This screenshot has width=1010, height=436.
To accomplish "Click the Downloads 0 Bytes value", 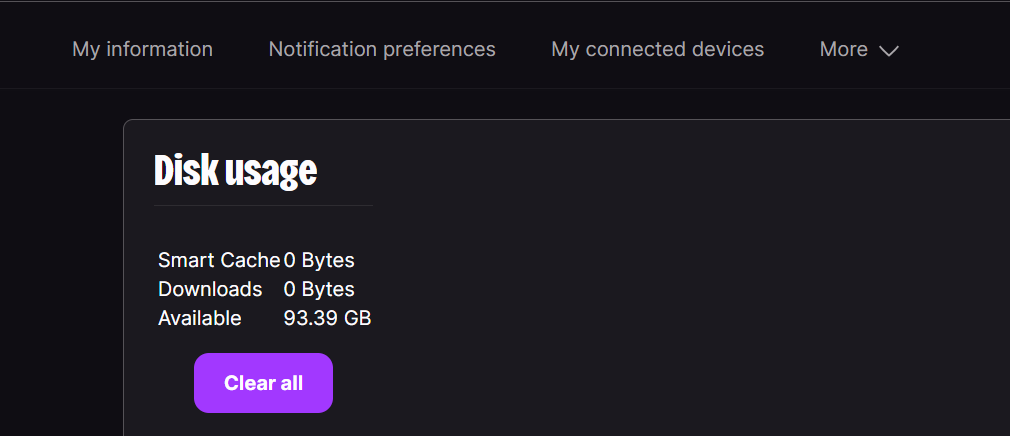I will tap(319, 289).
